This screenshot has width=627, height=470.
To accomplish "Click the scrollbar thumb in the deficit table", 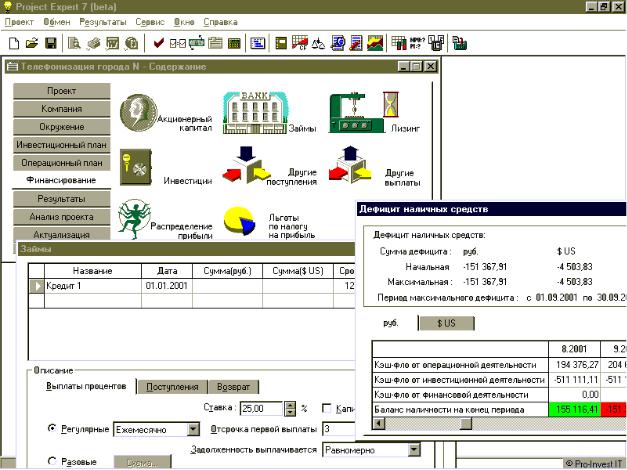I will 466,423.
